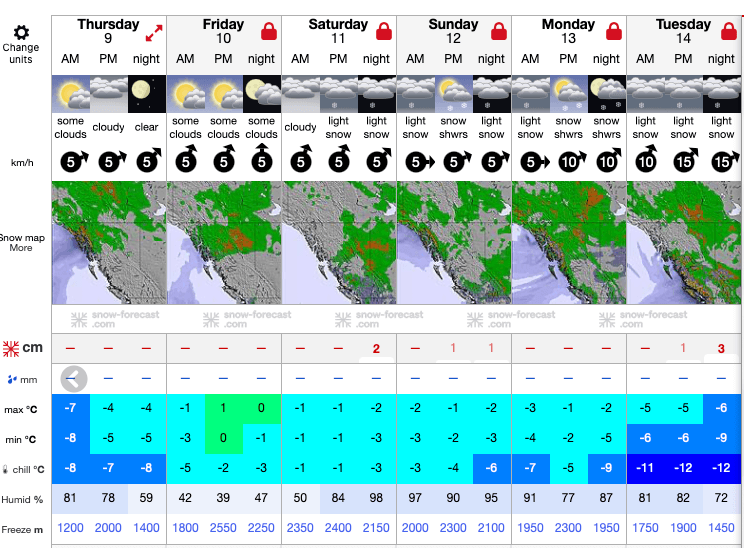Select the Thursday 9 day header
The image size is (744, 548).
pos(108,31)
